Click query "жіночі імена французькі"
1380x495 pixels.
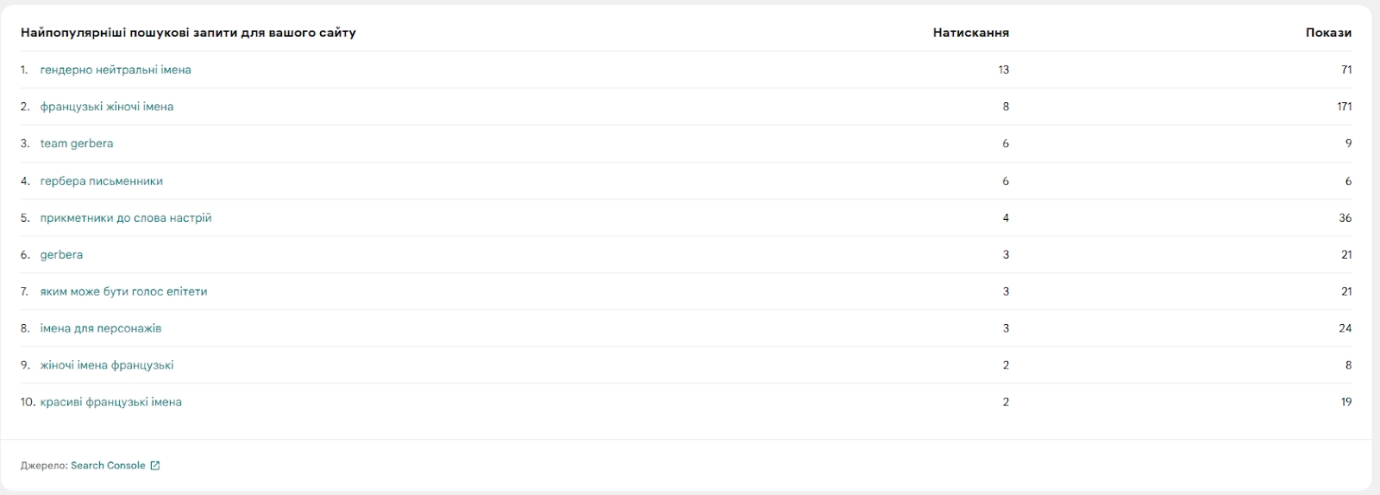[107, 365]
